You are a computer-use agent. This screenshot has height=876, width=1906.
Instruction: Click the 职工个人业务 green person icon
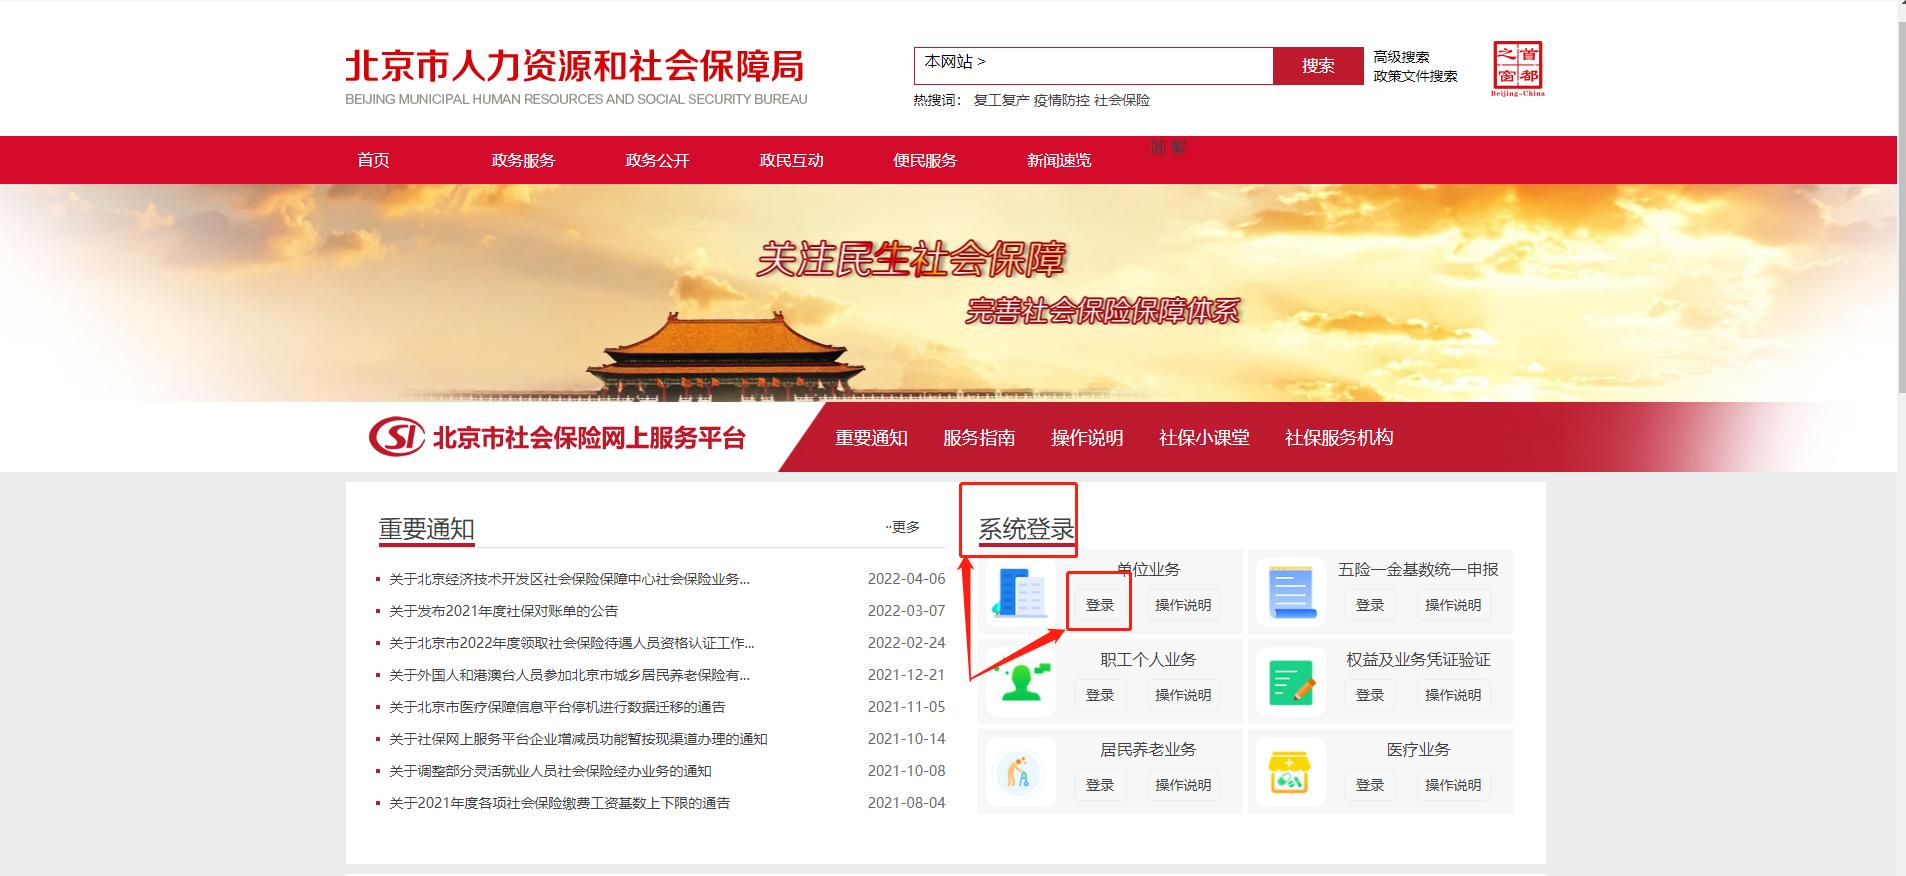point(1020,681)
